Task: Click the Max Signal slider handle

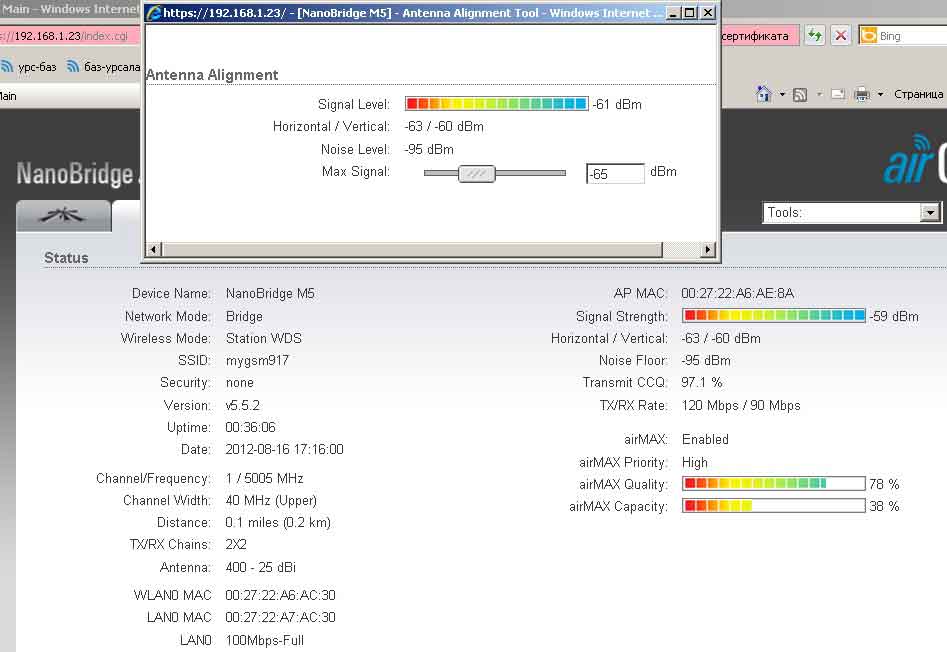Action: tap(477, 174)
